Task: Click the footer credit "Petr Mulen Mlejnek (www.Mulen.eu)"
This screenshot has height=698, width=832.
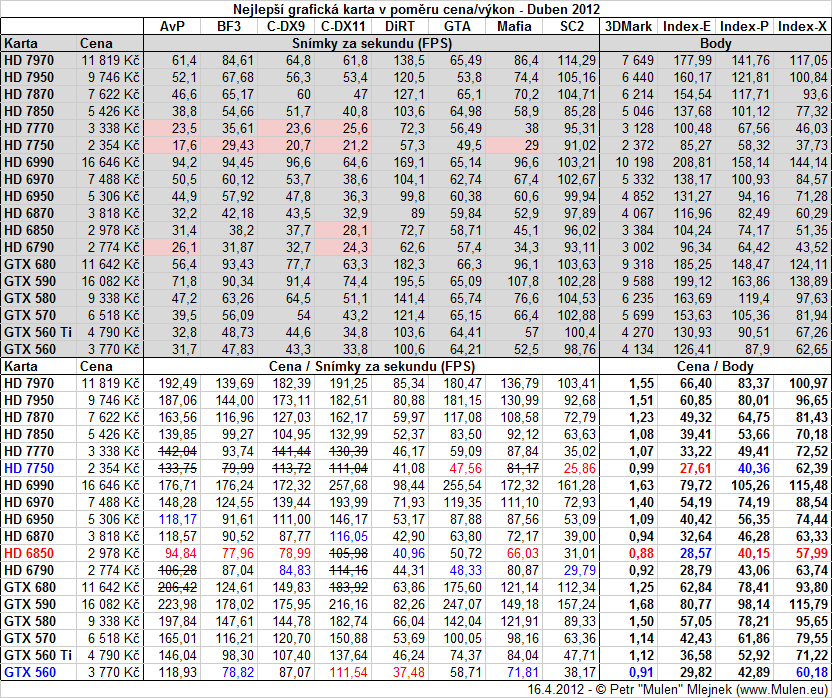Action: 718,690
